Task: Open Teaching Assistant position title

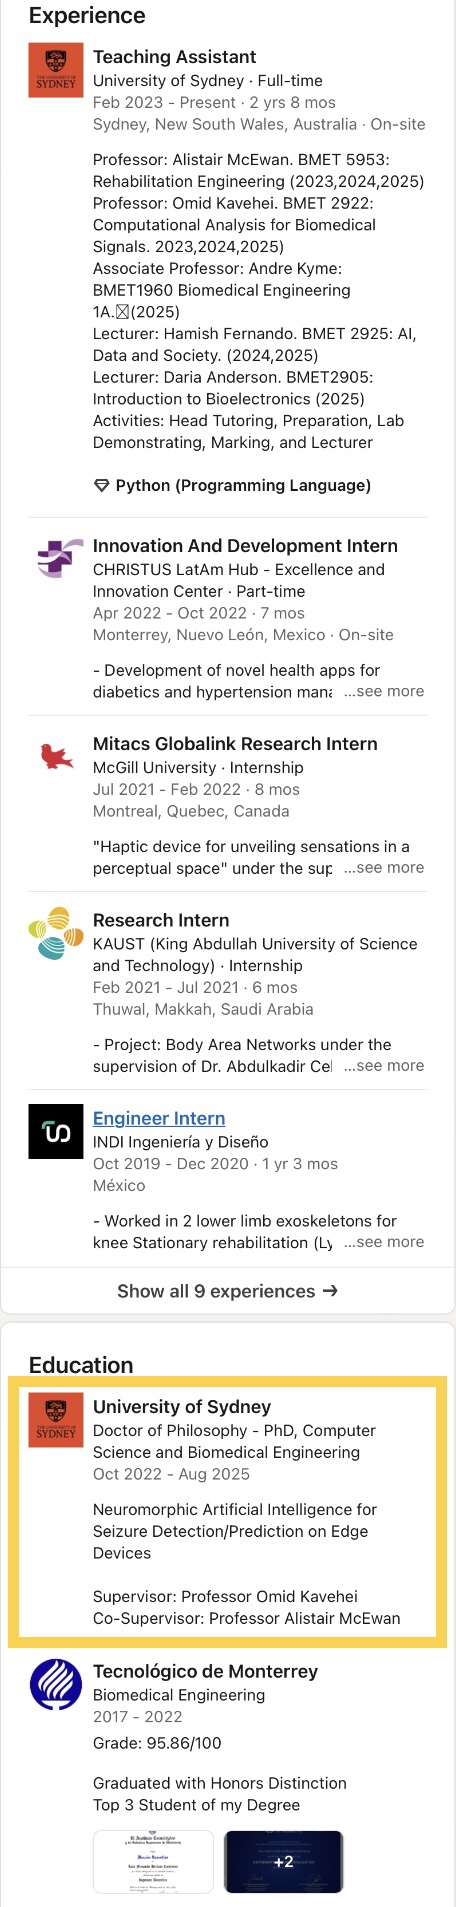Action: [174, 57]
